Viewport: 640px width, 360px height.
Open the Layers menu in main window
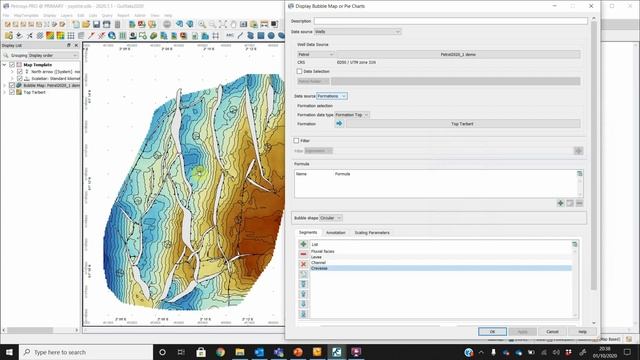click(x=67, y=16)
